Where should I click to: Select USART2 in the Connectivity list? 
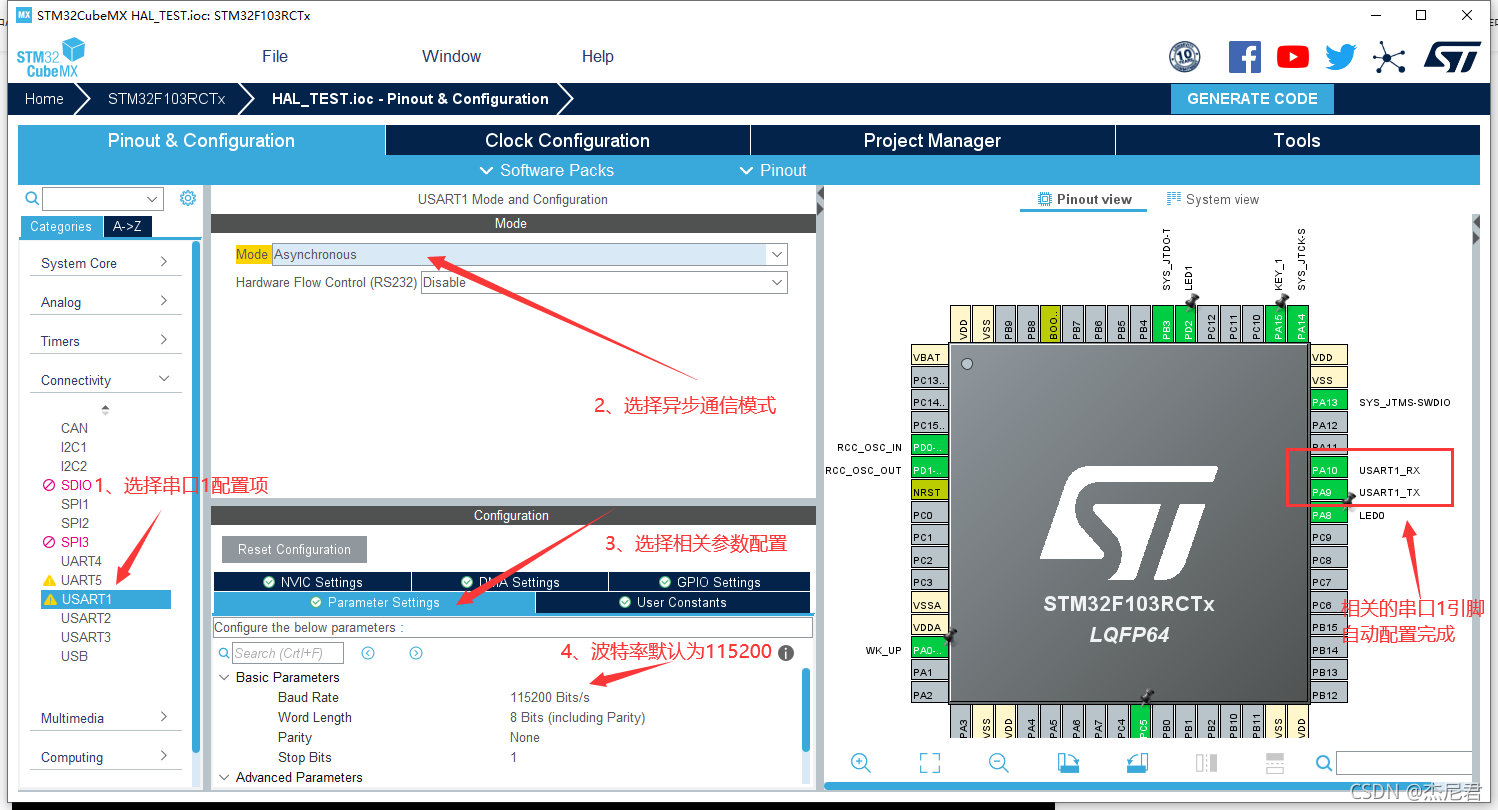pos(86,618)
